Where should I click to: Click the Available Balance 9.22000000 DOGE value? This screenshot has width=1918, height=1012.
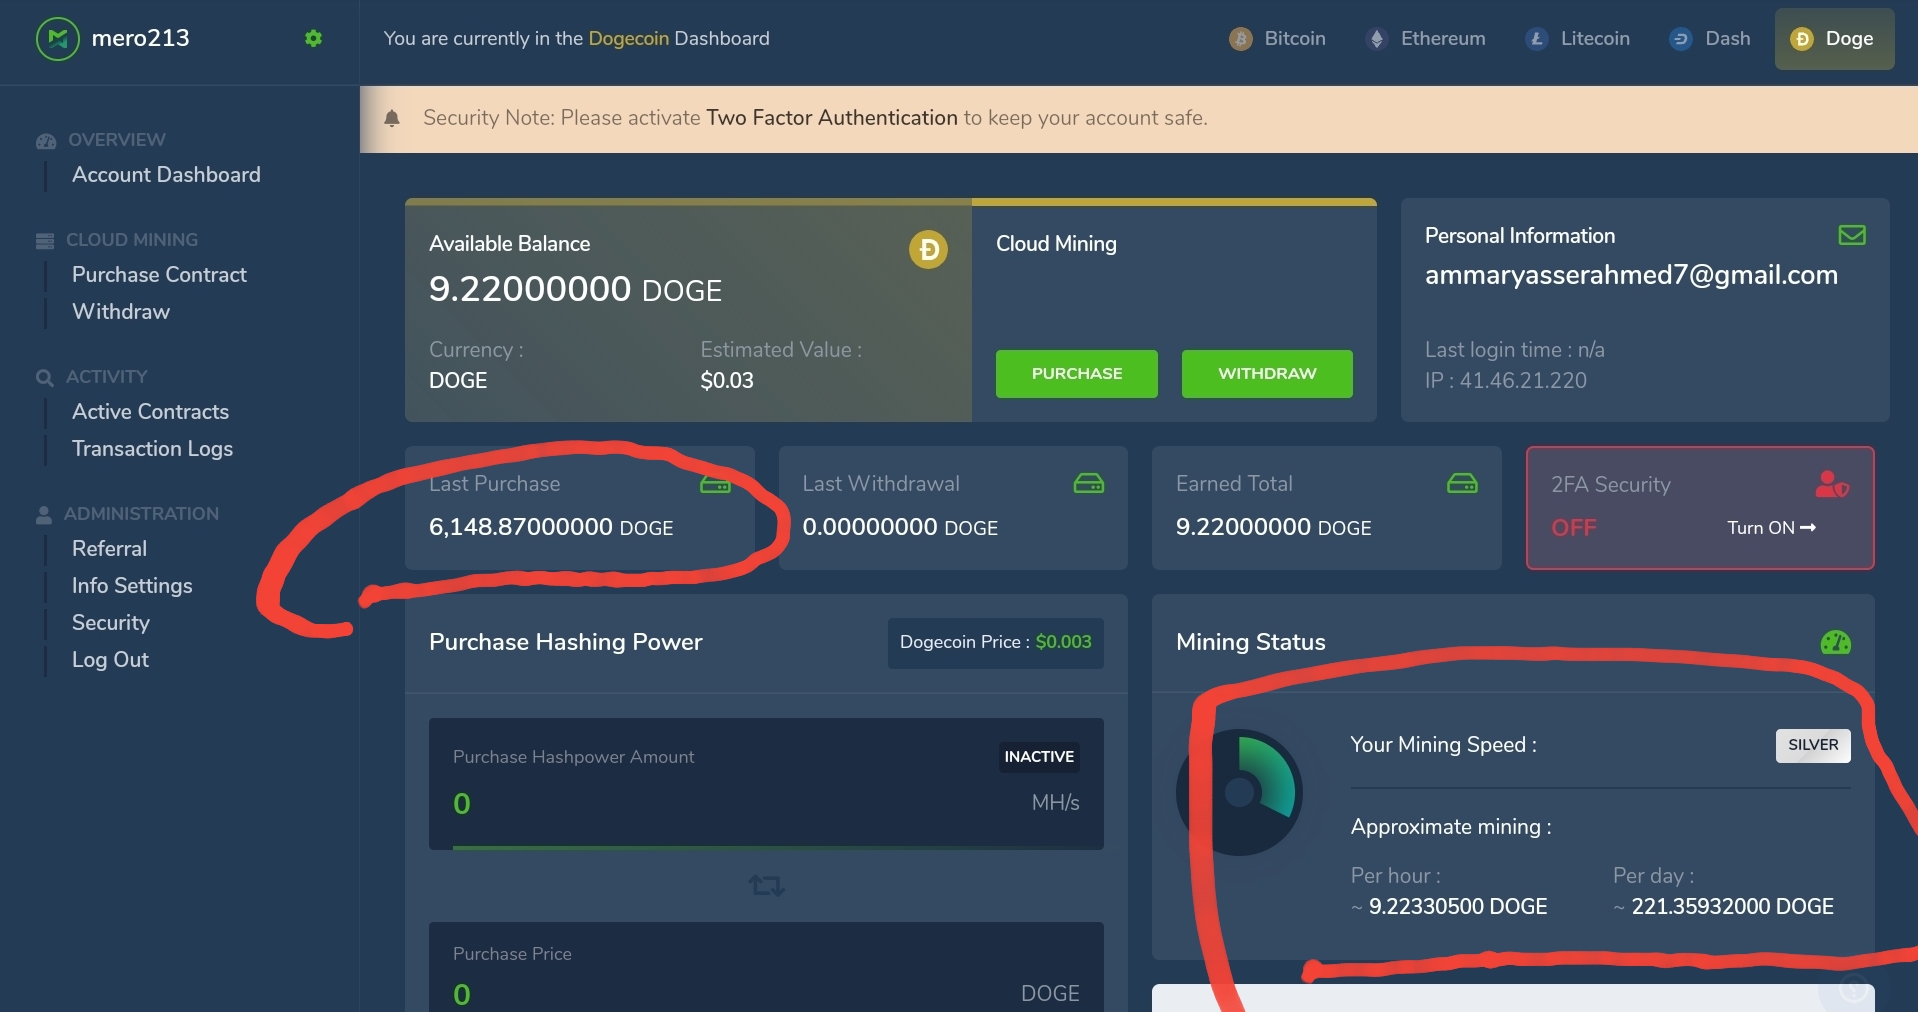coord(575,289)
